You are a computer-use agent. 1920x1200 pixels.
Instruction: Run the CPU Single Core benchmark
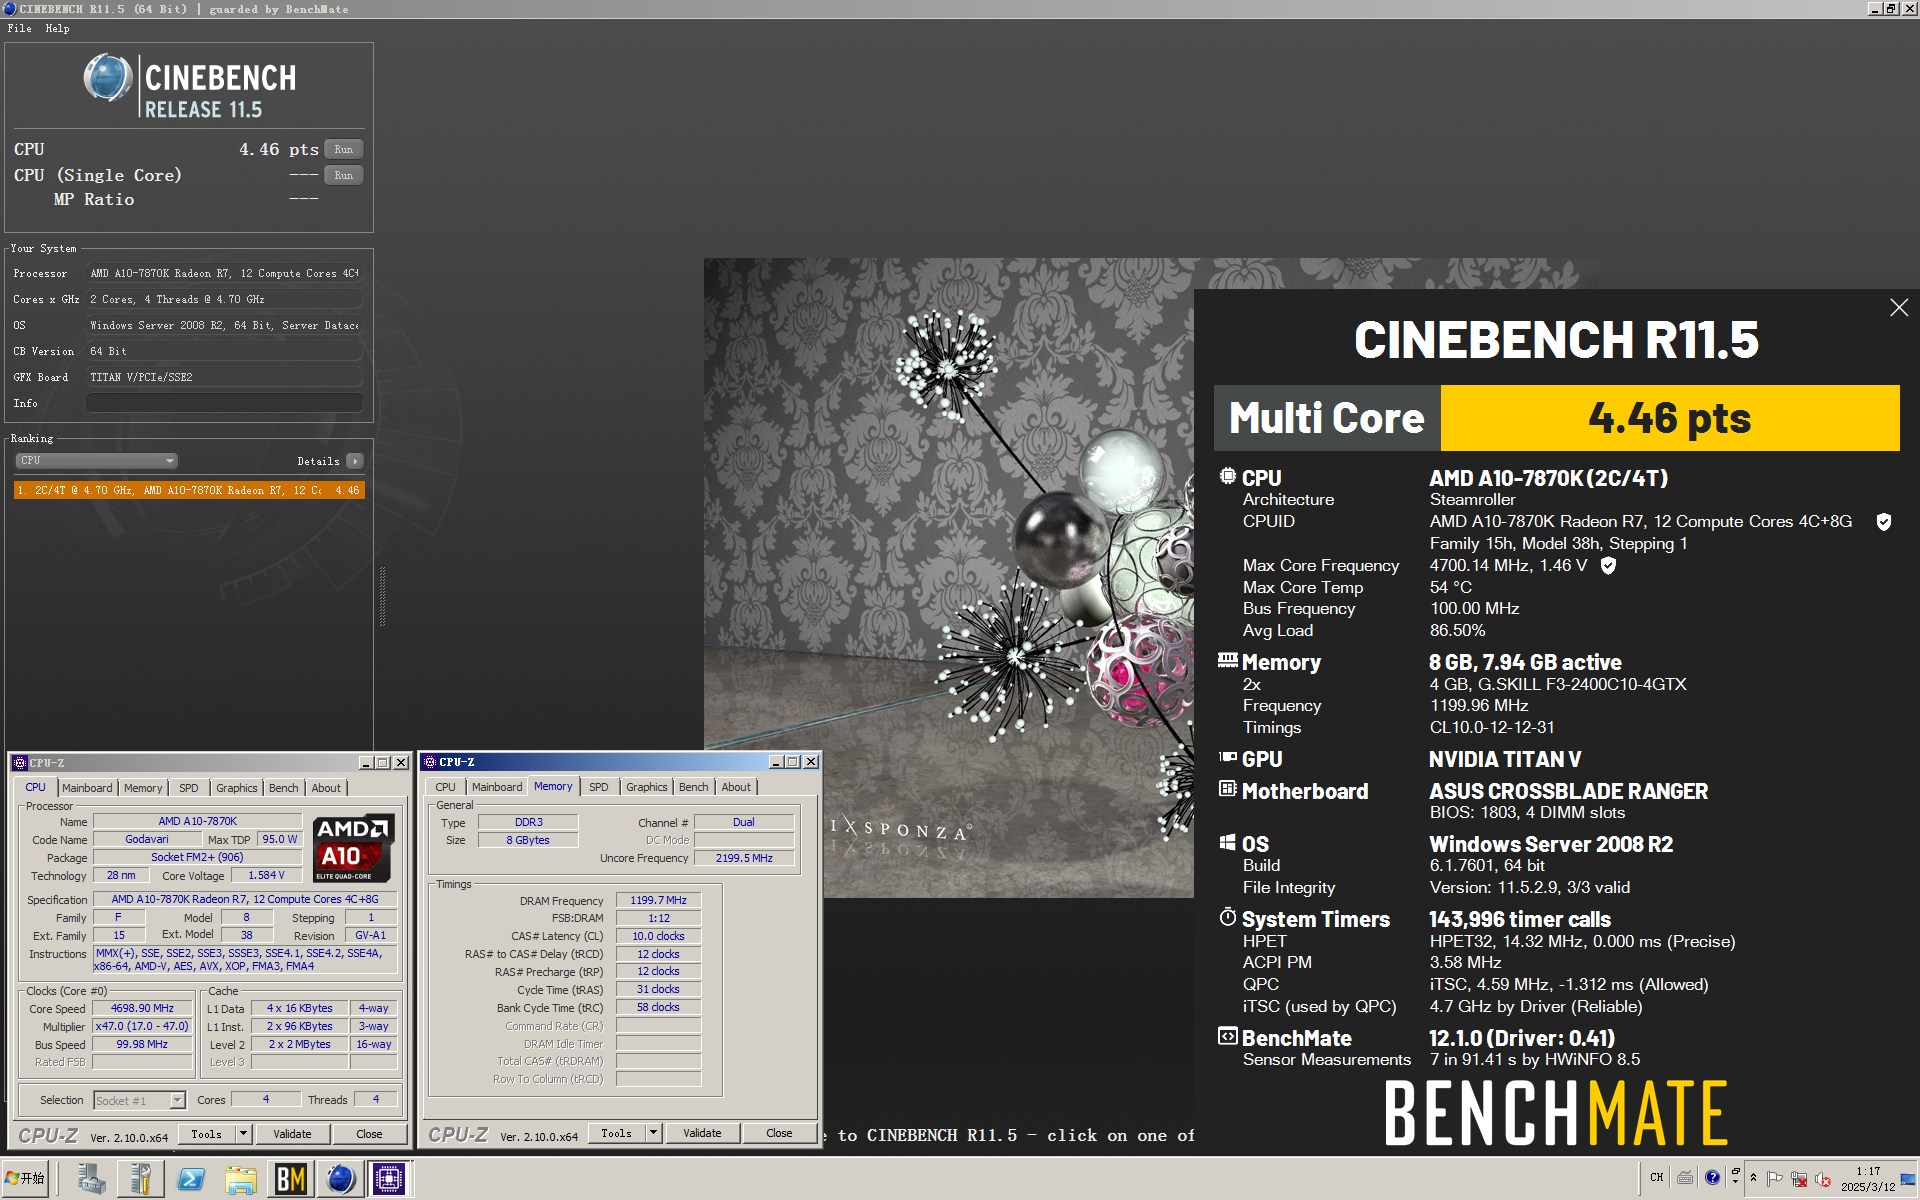pos(344,175)
